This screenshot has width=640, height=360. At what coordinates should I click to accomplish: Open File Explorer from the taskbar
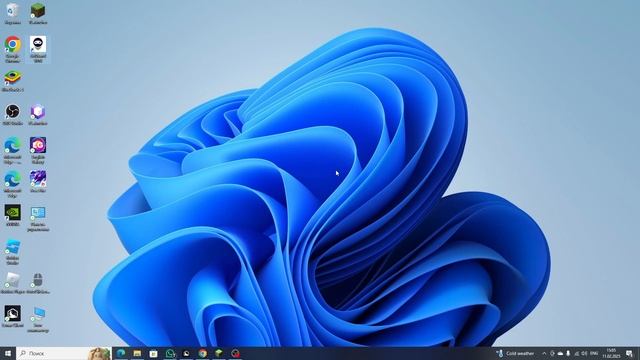pos(137,353)
